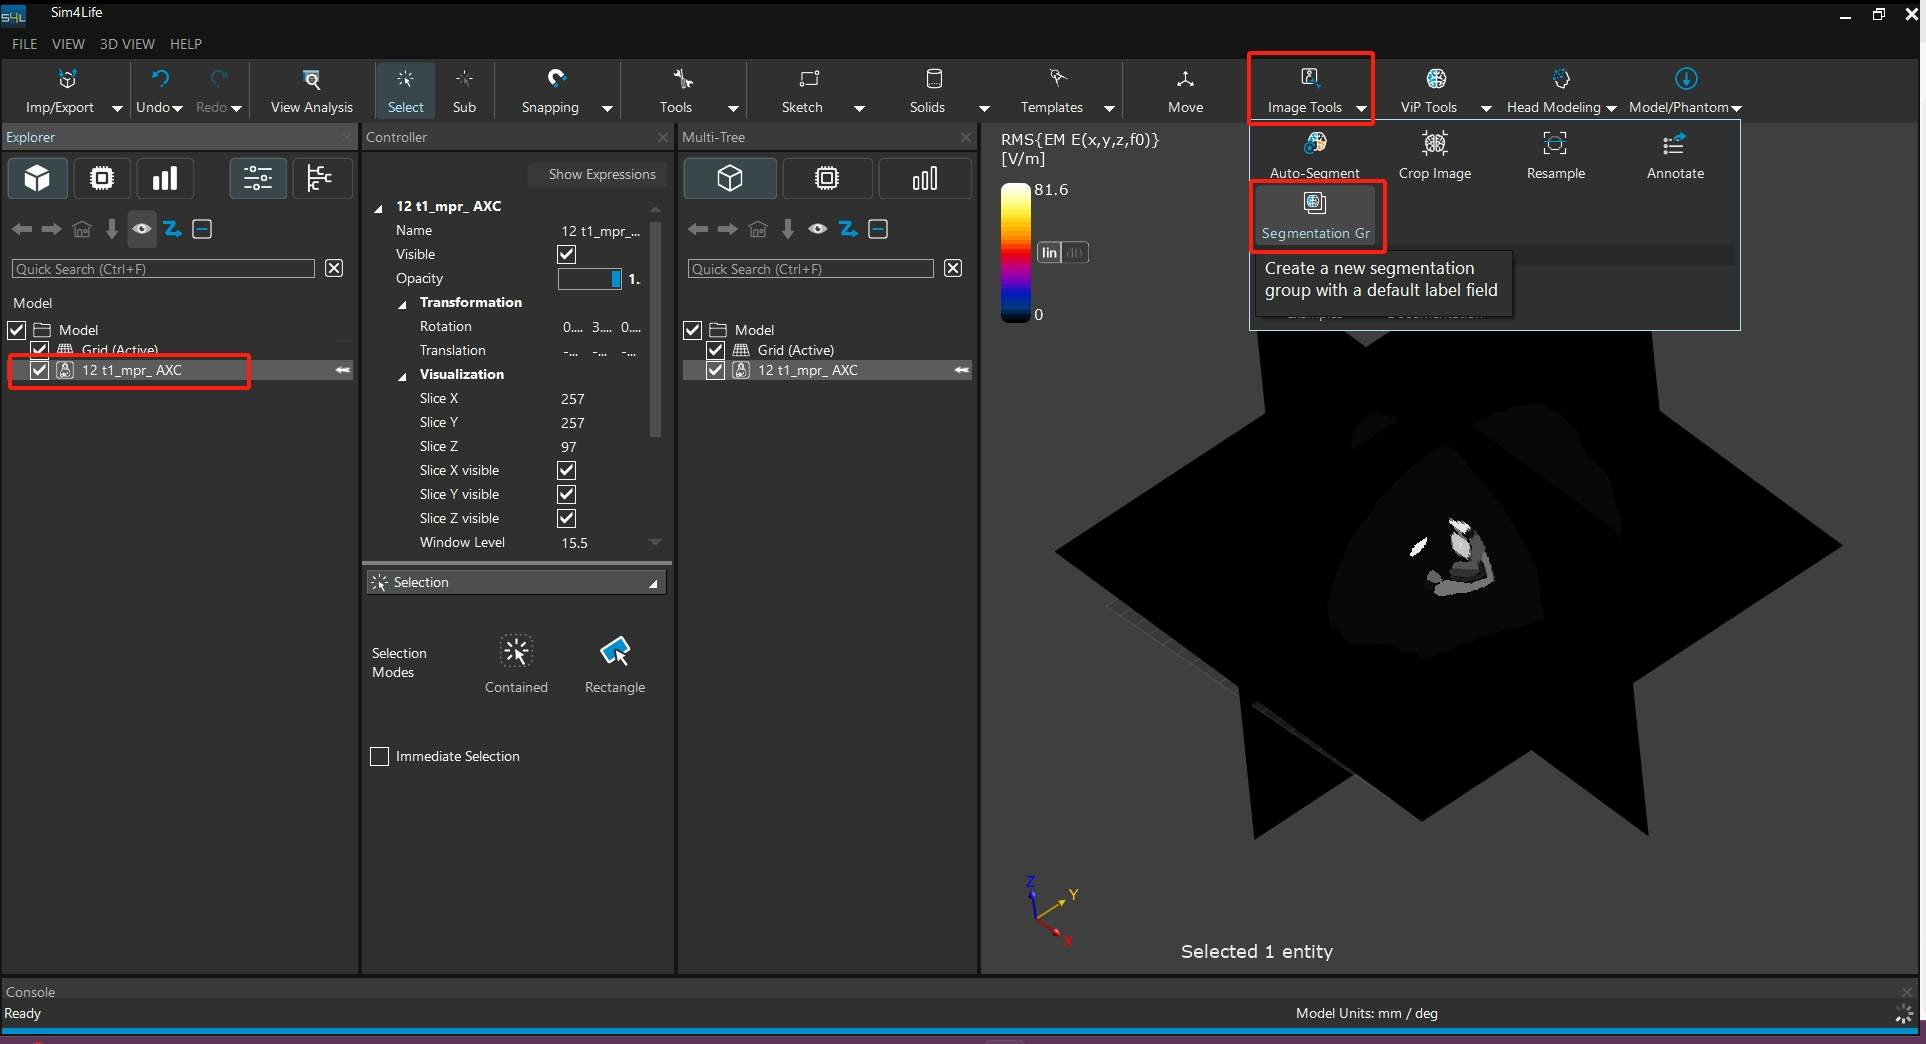1926x1044 pixels.
Task: Adjust the Opacity slider
Action: coord(590,279)
